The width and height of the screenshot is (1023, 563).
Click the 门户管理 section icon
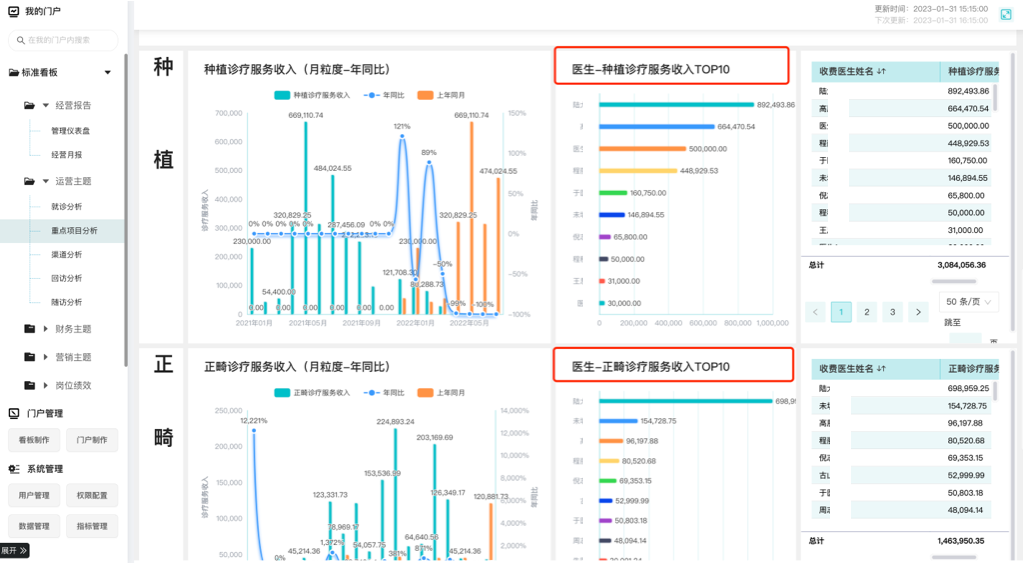pyautogui.click(x=14, y=413)
